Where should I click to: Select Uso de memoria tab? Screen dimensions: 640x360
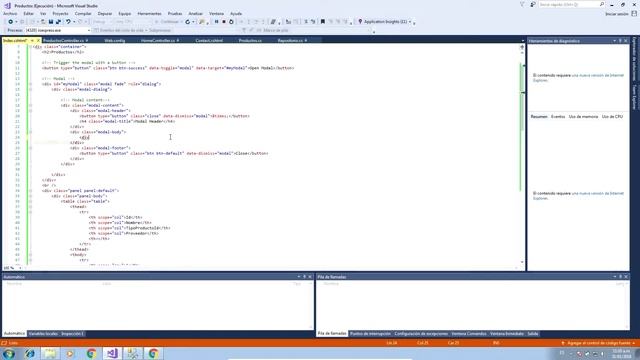[x=583, y=117]
